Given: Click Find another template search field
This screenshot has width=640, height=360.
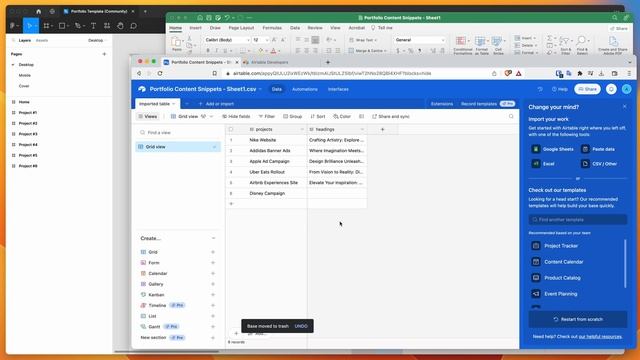Looking at the screenshot, I should point(578,220).
